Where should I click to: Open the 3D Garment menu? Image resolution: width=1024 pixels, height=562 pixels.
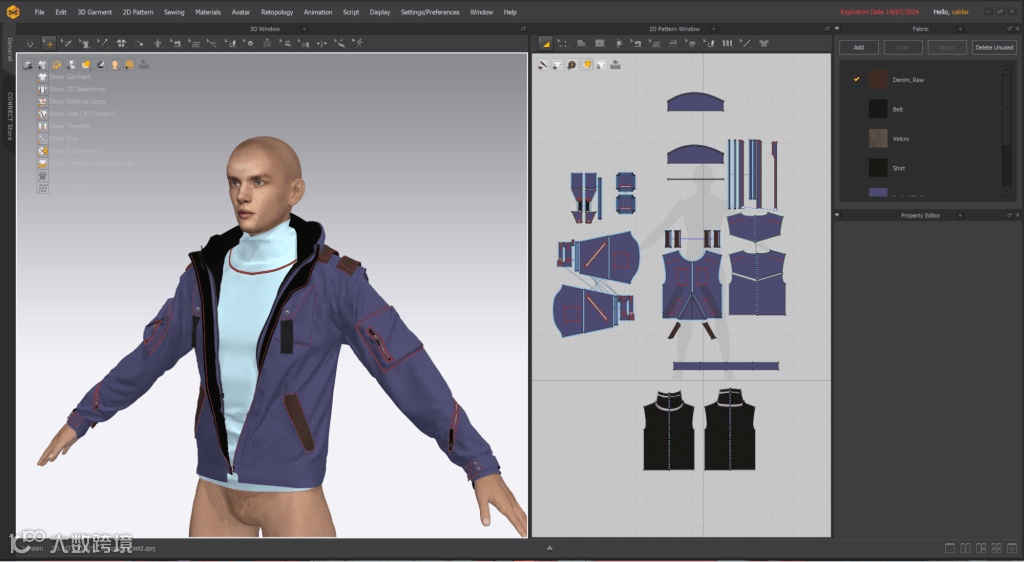95,12
